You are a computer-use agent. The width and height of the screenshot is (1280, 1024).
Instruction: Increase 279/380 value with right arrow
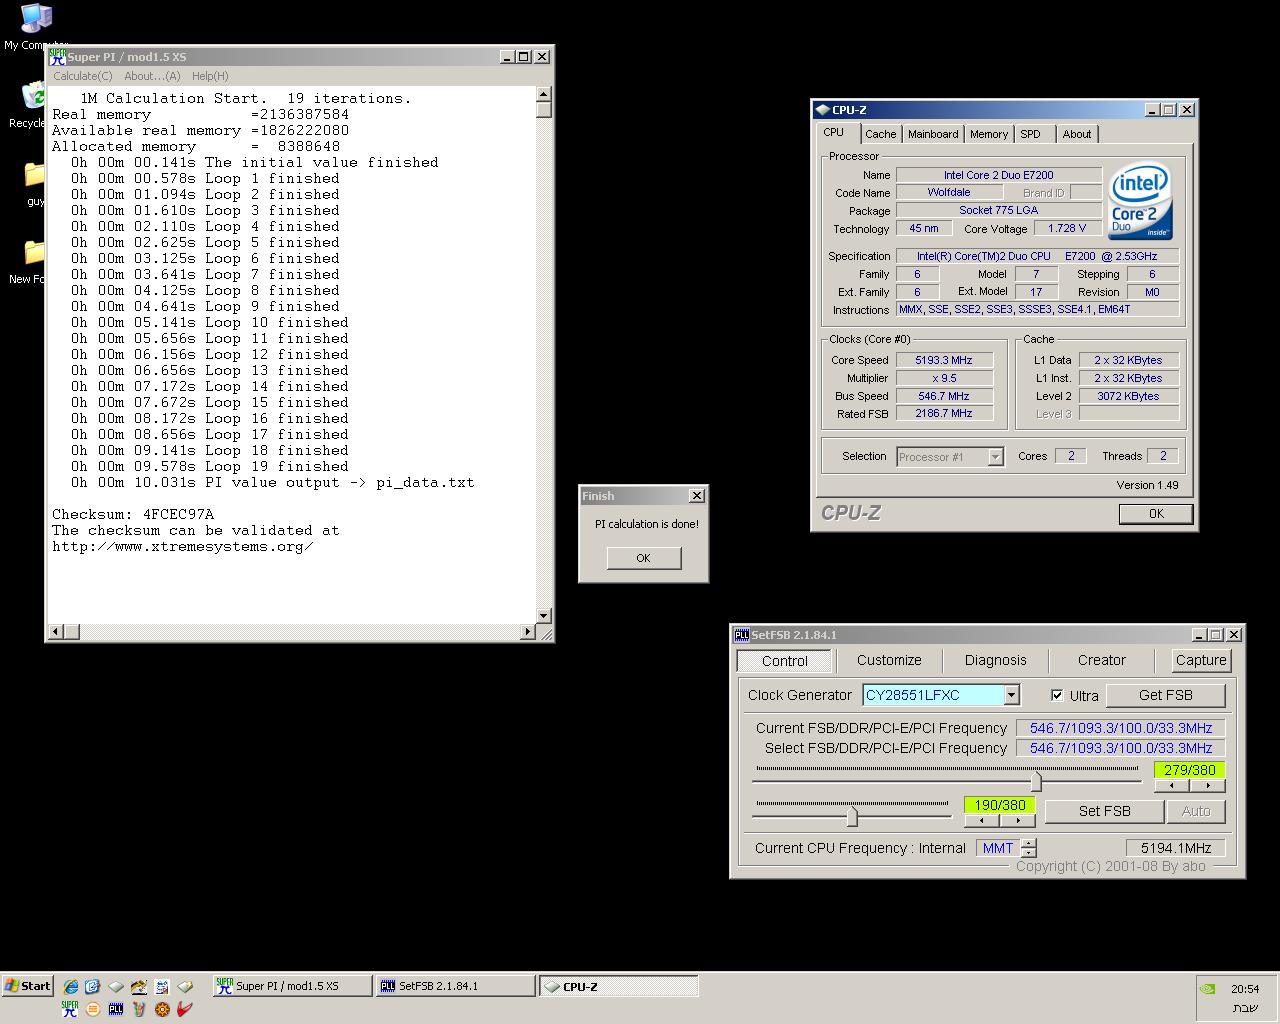click(1207, 786)
